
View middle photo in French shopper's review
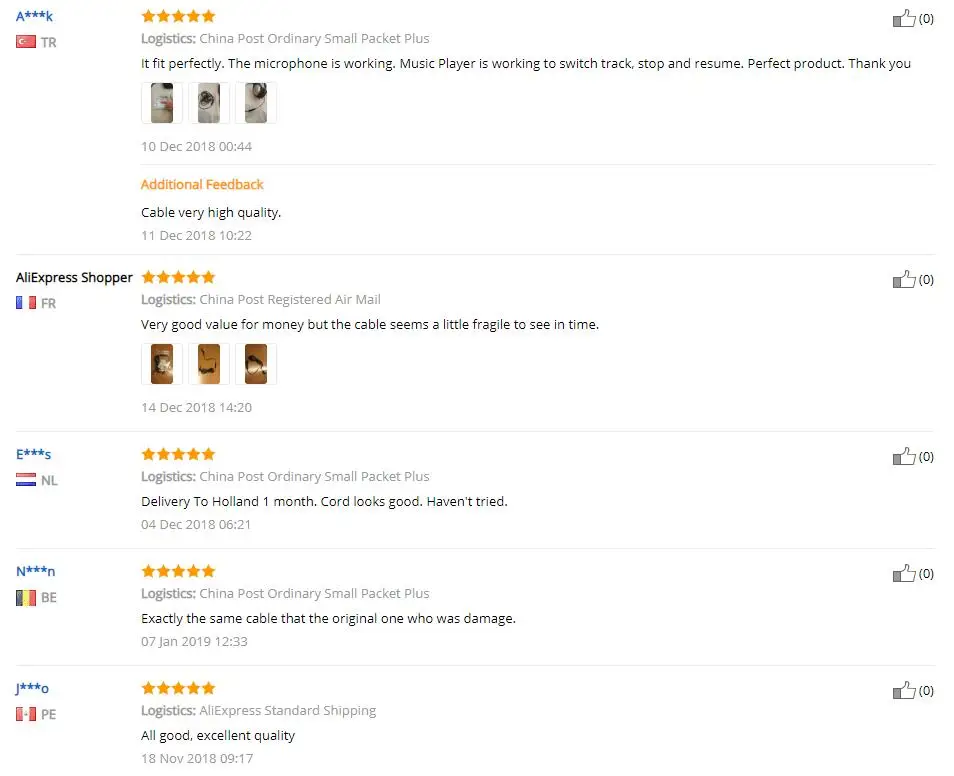[x=209, y=364]
